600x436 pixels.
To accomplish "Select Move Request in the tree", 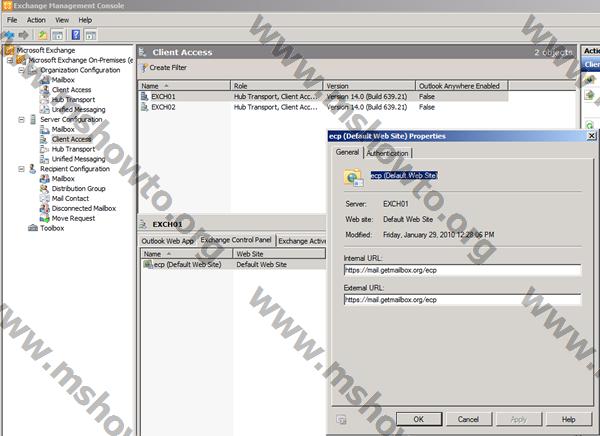I will pyautogui.click(x=73, y=218).
